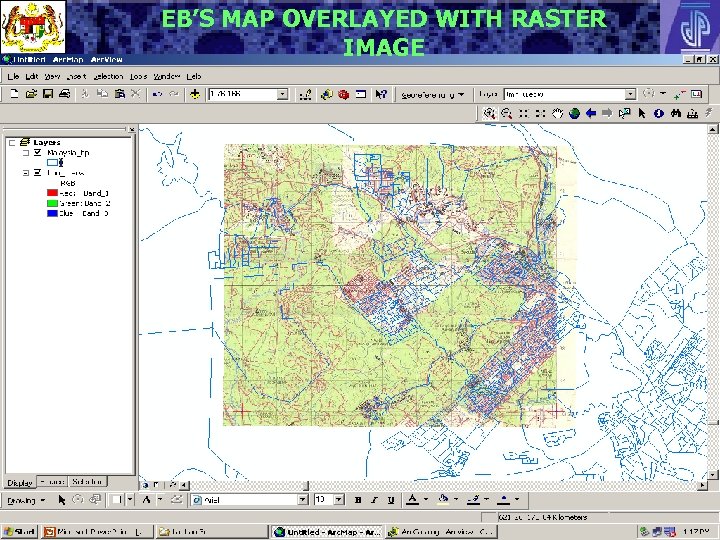Image resolution: width=720 pixels, height=540 pixels.
Task: Switch to the Display tab in table of contents
Action: pos(20,483)
